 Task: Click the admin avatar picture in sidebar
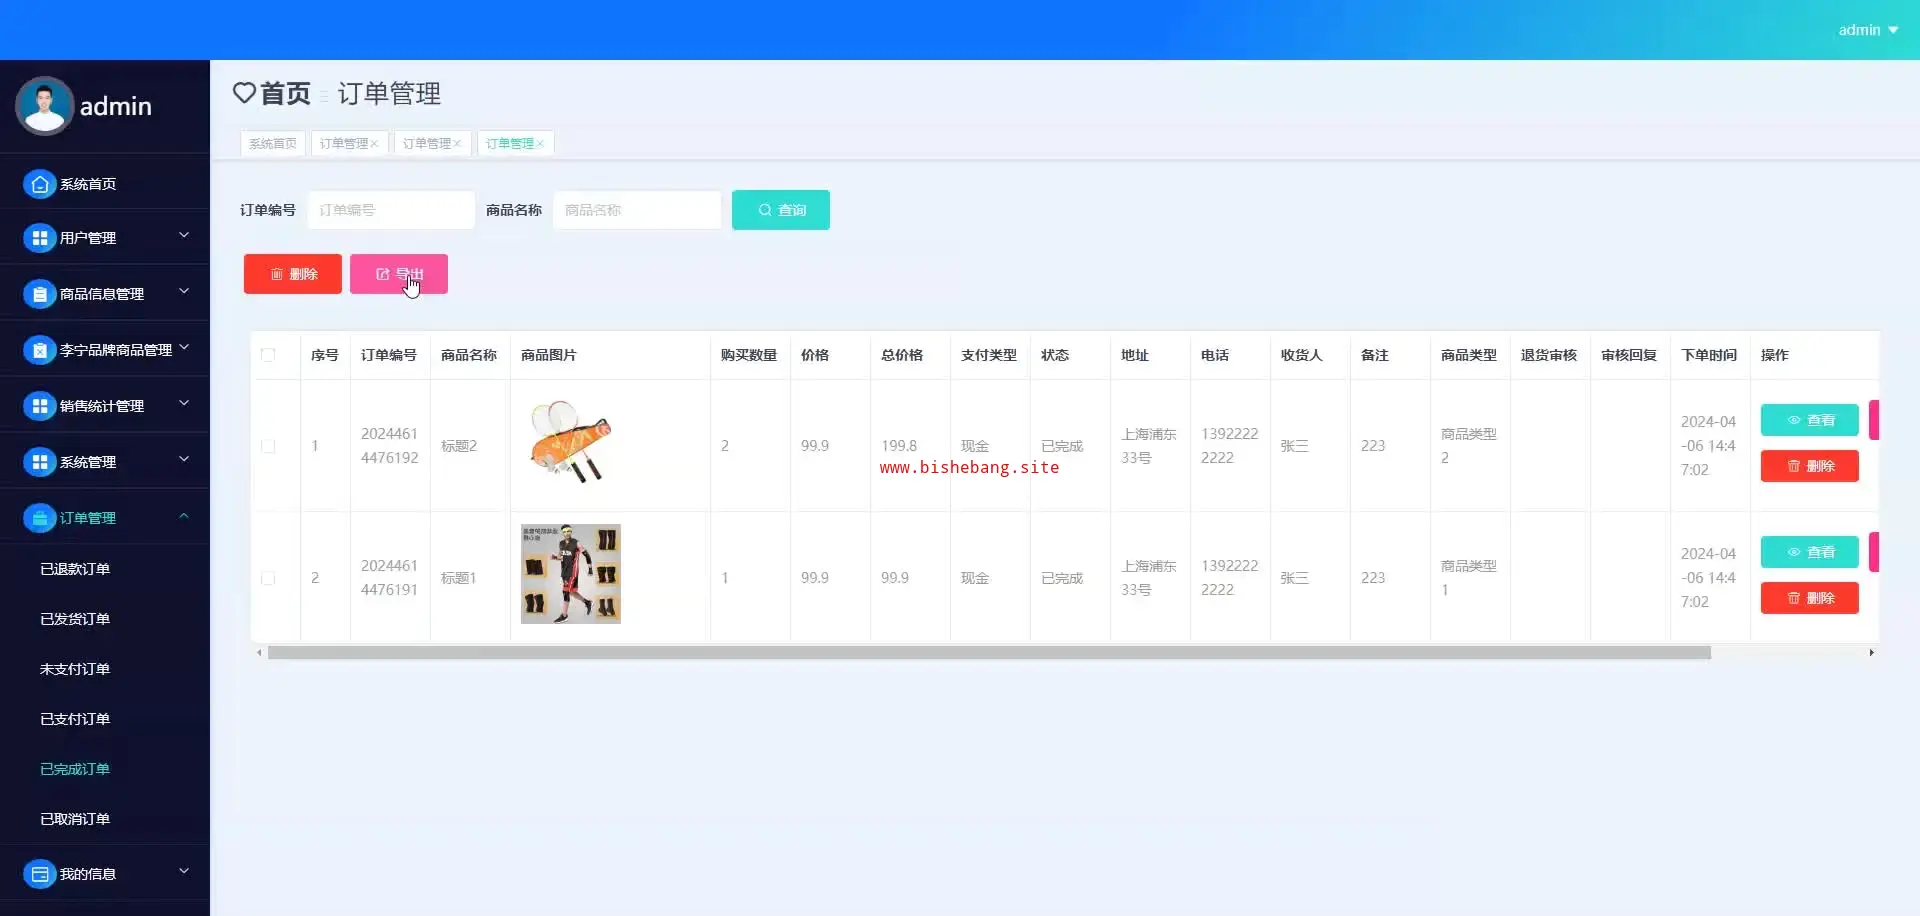[44, 106]
